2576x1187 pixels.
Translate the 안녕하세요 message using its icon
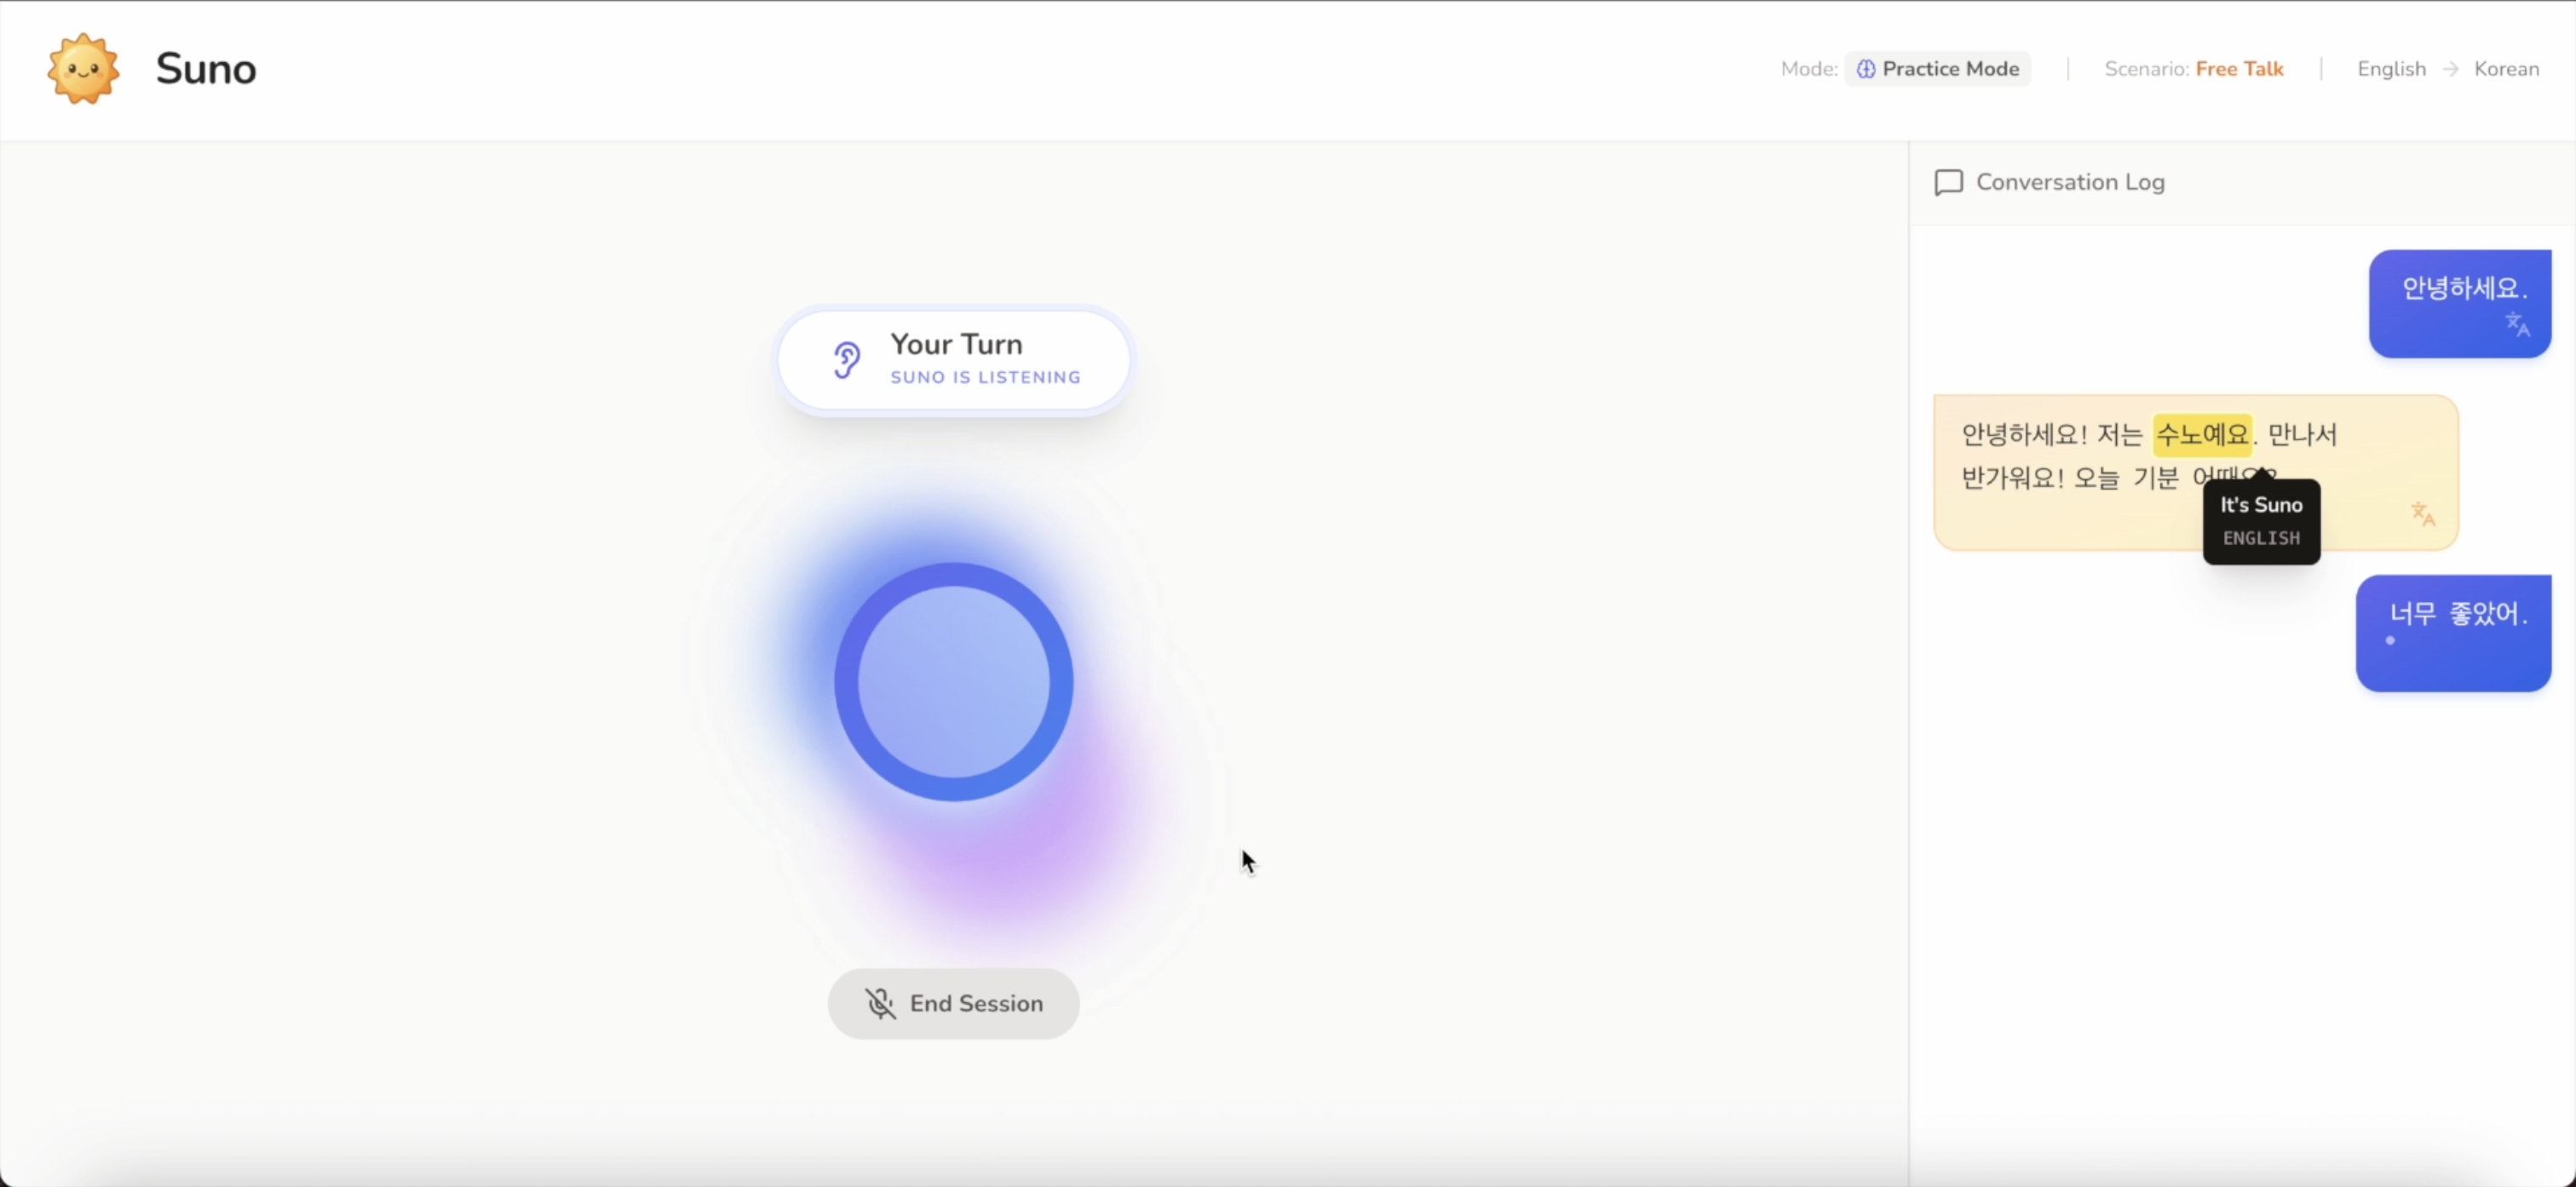coord(2517,324)
